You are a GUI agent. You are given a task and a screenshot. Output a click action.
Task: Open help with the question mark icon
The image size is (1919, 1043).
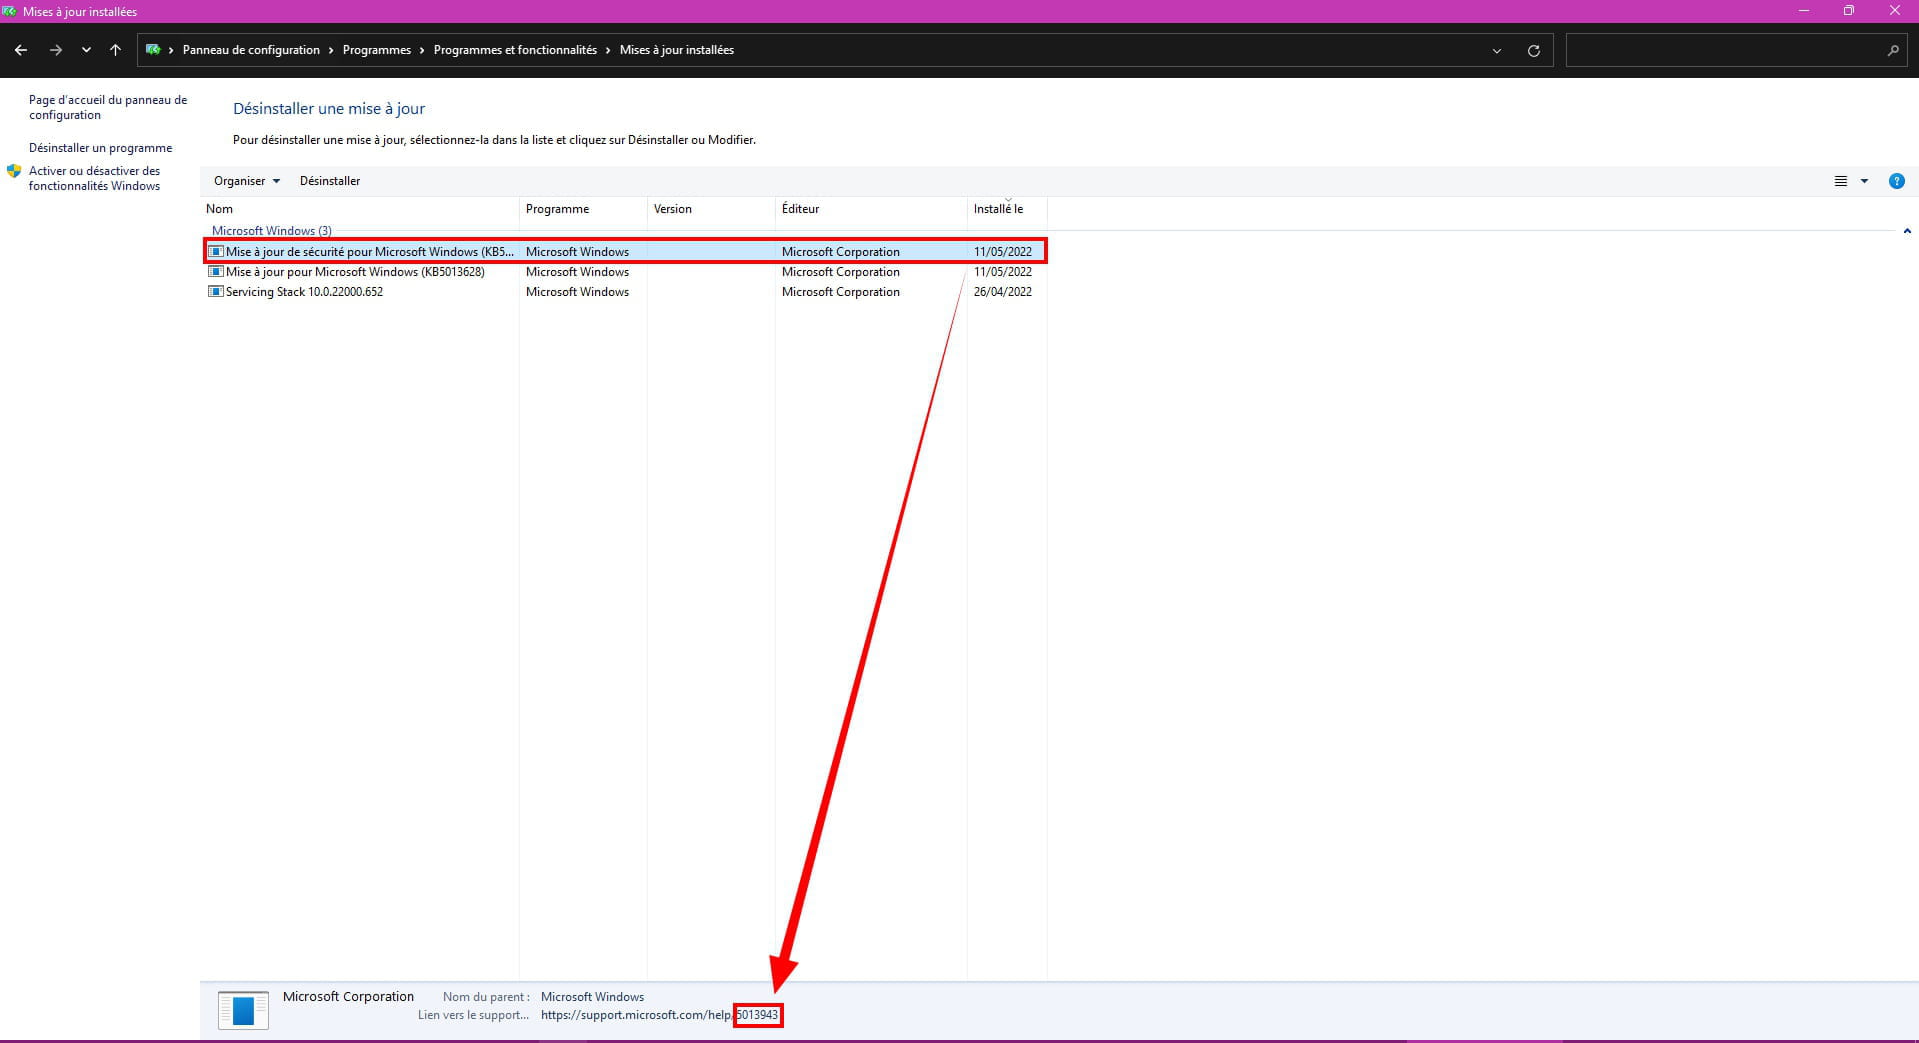click(1896, 181)
